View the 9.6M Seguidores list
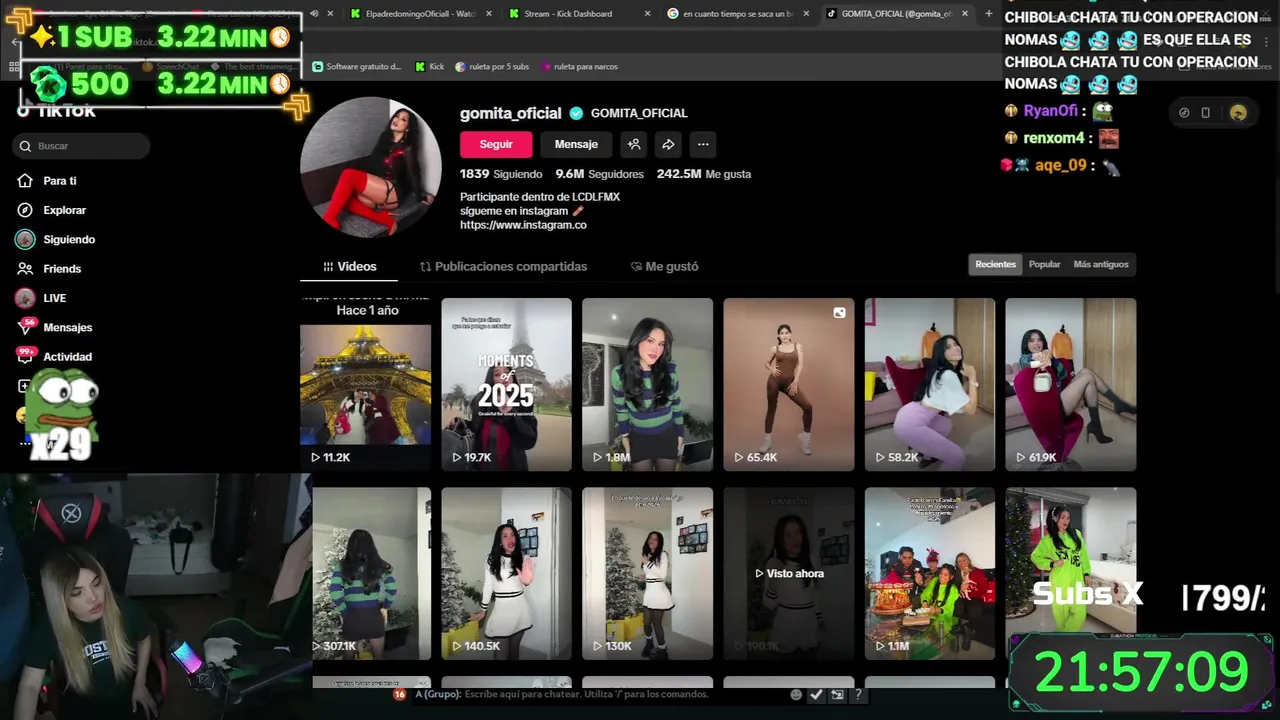Image resolution: width=1280 pixels, height=720 pixels. point(600,174)
